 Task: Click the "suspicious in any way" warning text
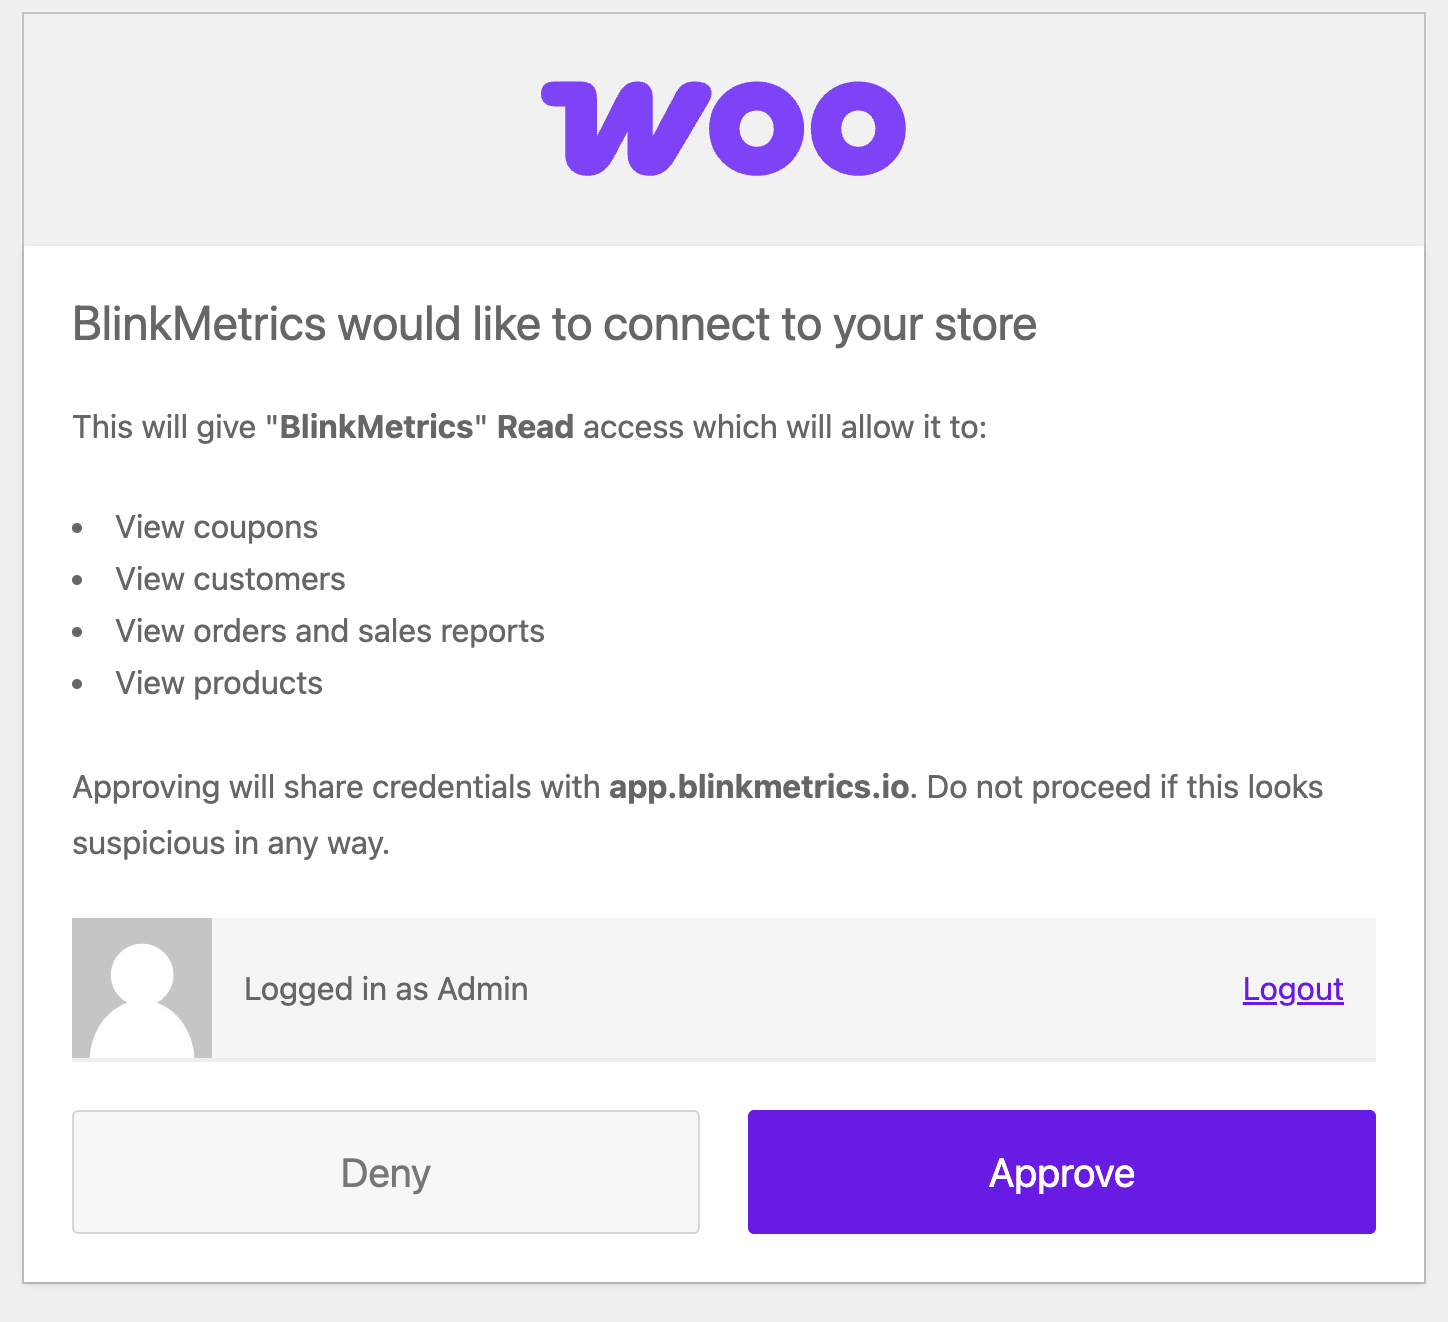(x=230, y=843)
